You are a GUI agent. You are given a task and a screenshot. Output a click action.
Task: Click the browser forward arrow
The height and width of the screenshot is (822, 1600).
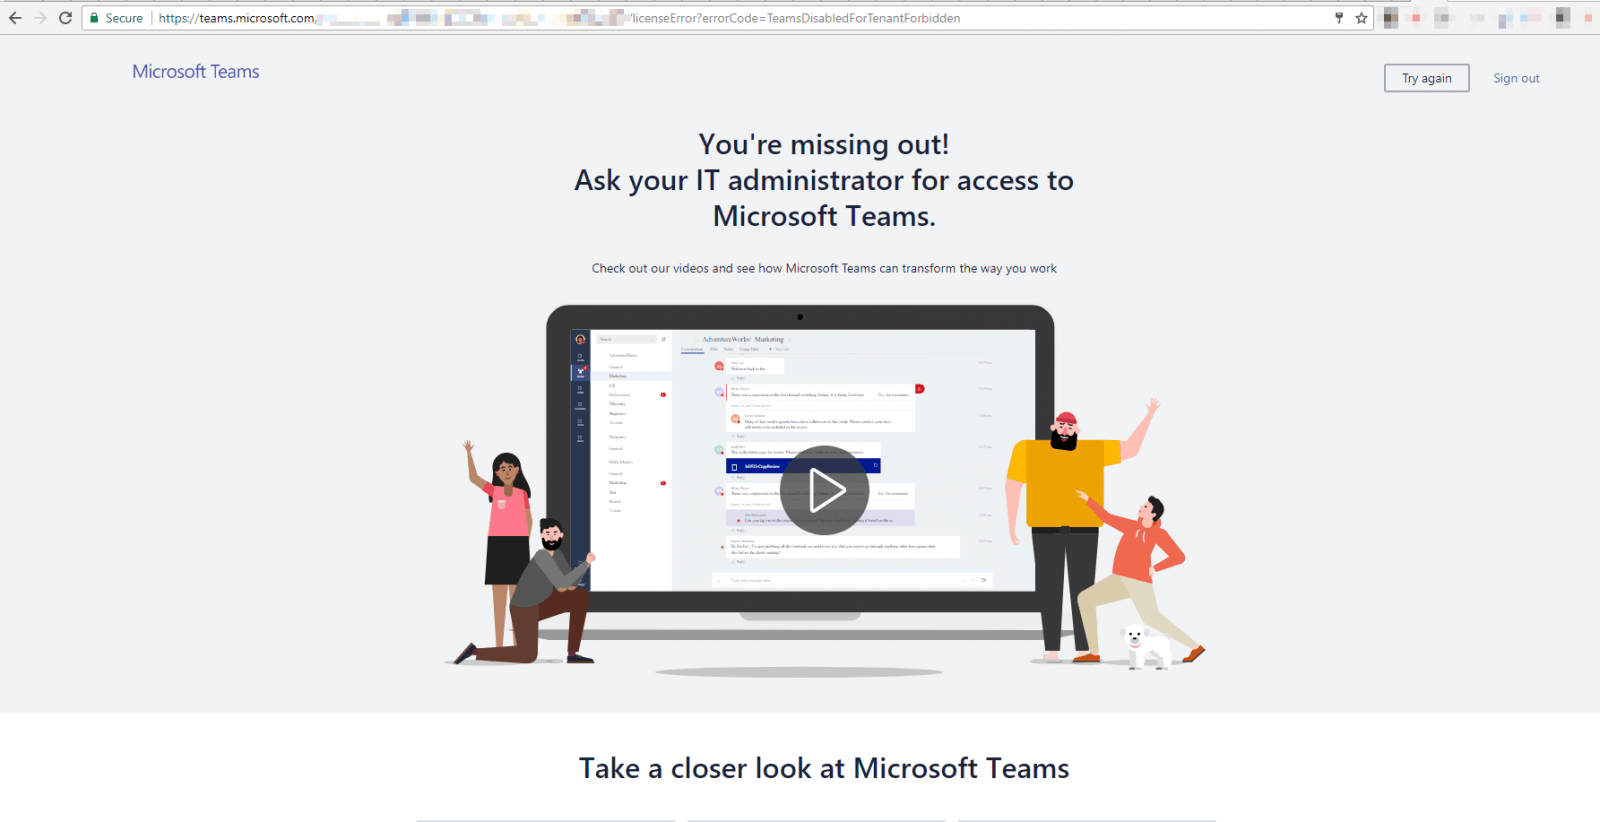[x=40, y=18]
